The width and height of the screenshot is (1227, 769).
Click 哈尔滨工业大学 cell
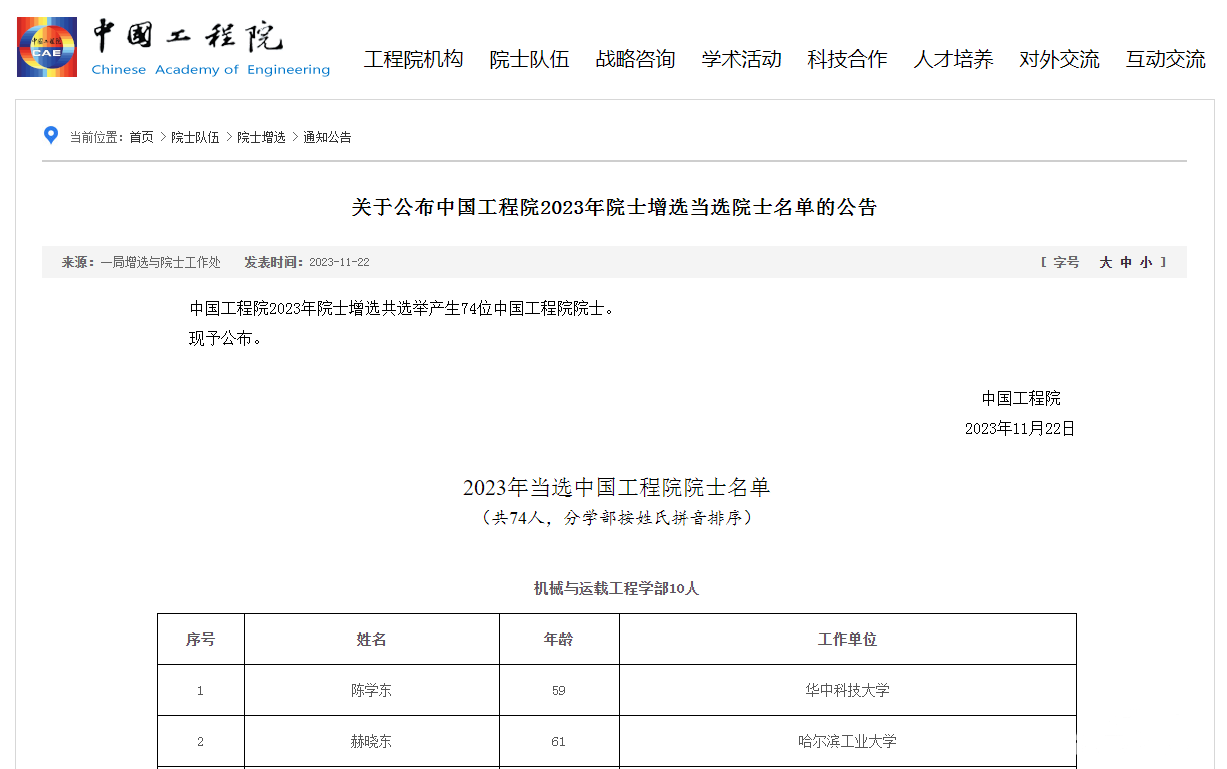(x=848, y=741)
